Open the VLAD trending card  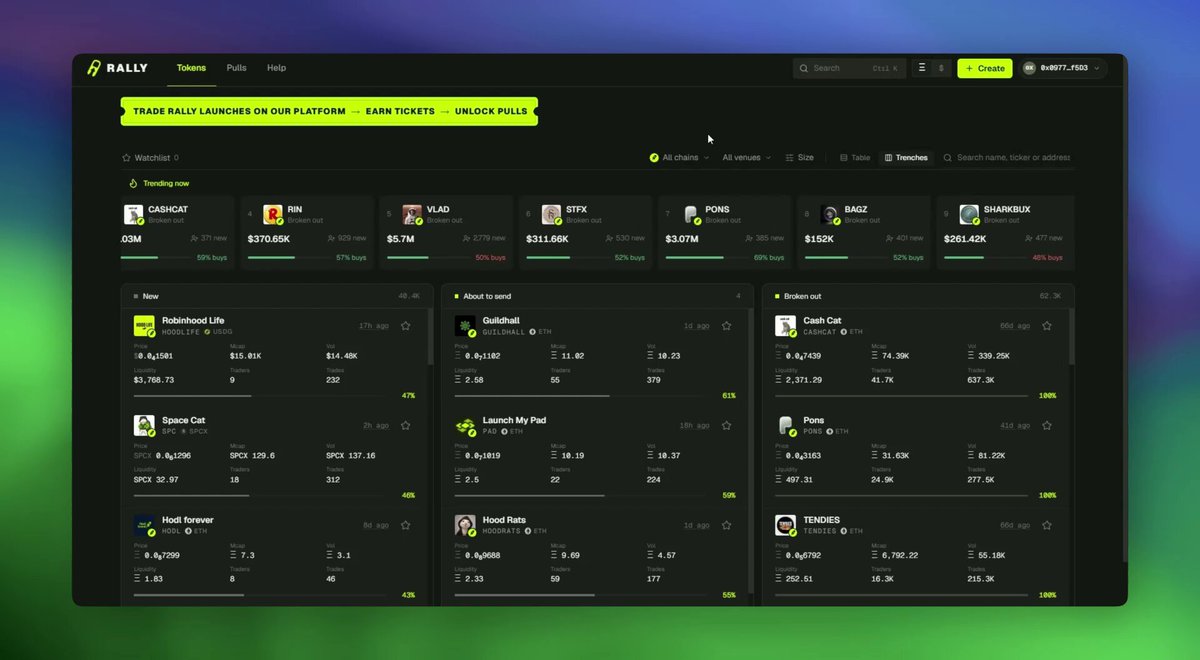pyautogui.click(x=444, y=232)
